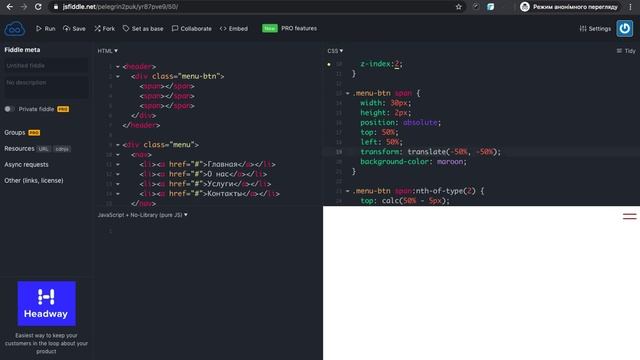Tidy the CSS code

click(x=626, y=51)
